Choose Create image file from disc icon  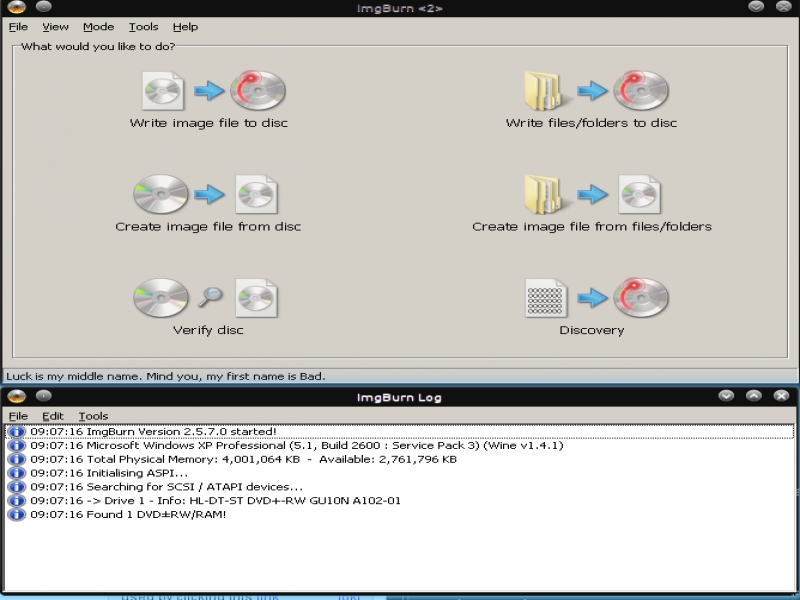coord(208,194)
